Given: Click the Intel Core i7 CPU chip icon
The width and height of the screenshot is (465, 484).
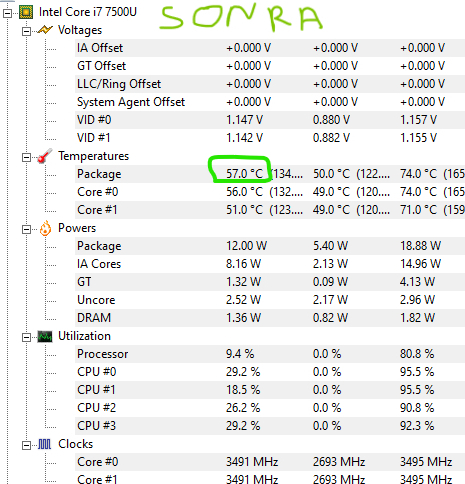Looking at the screenshot, I should click(x=26, y=12).
